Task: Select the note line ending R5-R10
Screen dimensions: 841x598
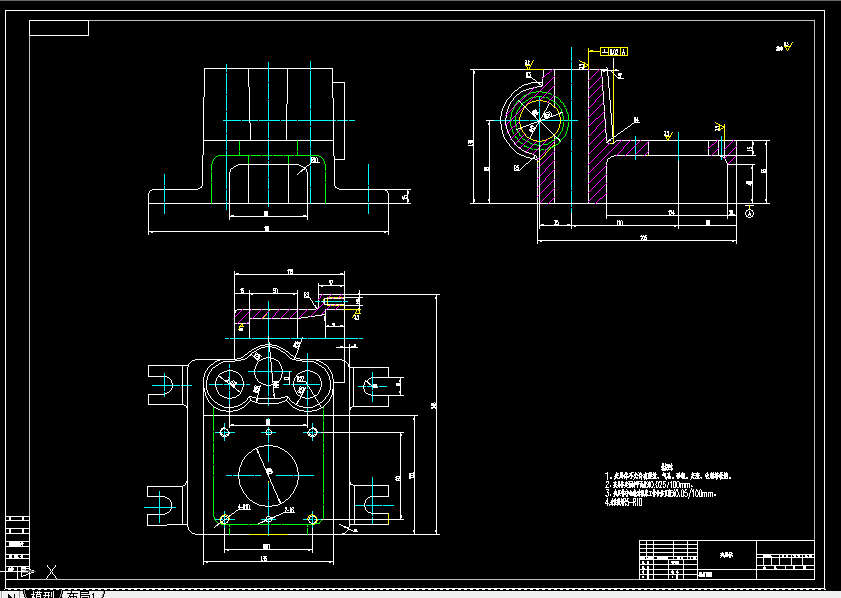Action: point(624,503)
